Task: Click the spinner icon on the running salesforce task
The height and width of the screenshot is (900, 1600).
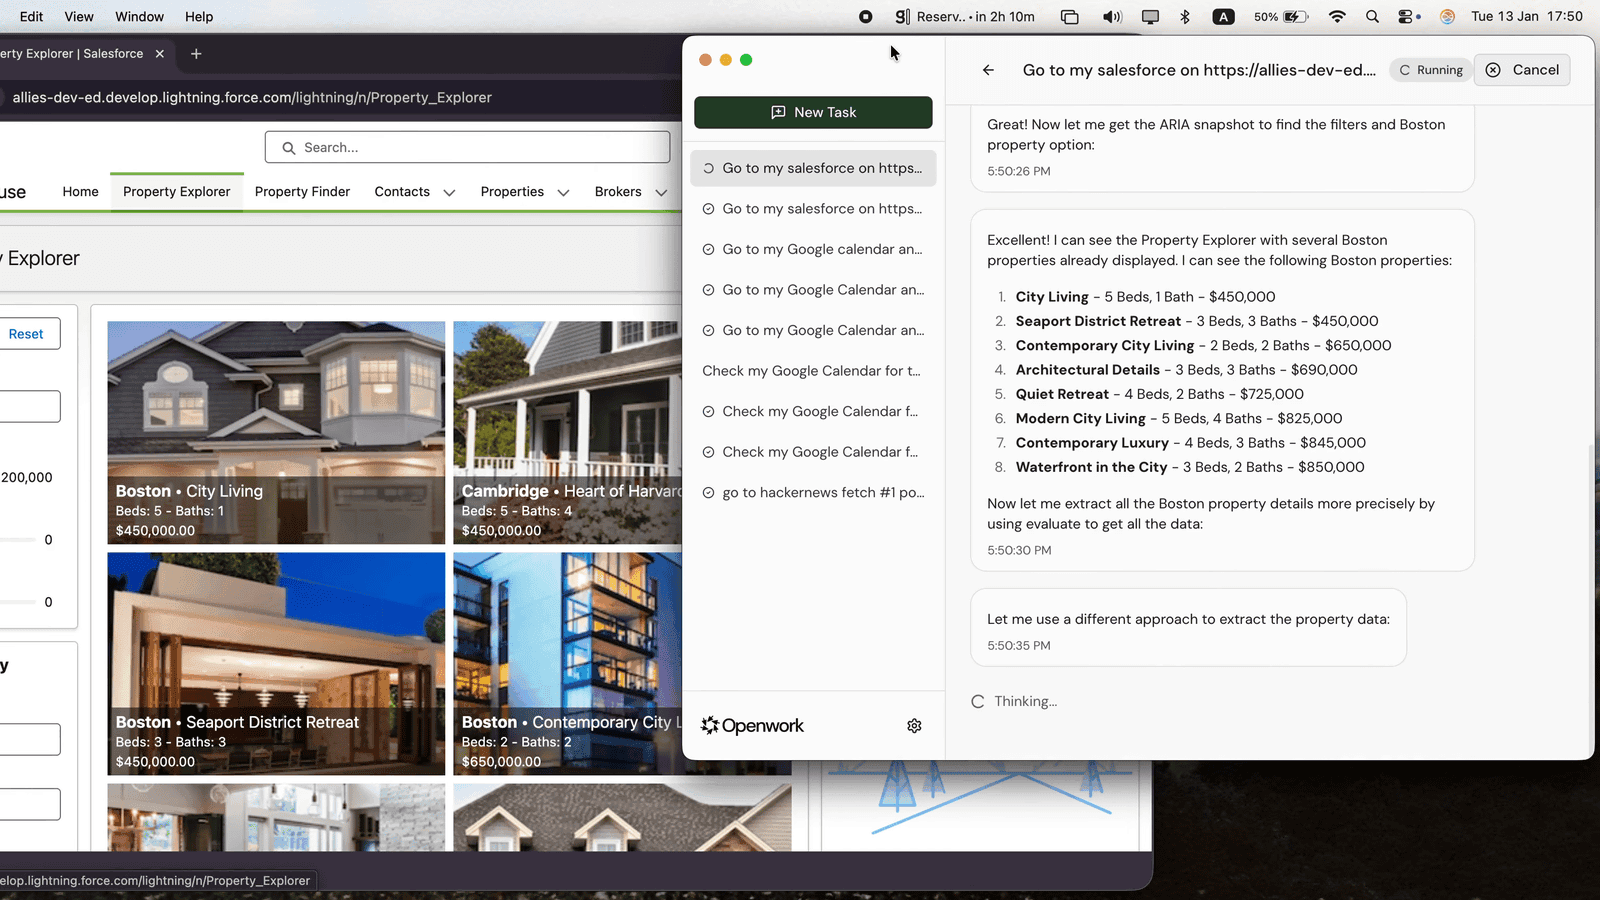Action: [707, 168]
